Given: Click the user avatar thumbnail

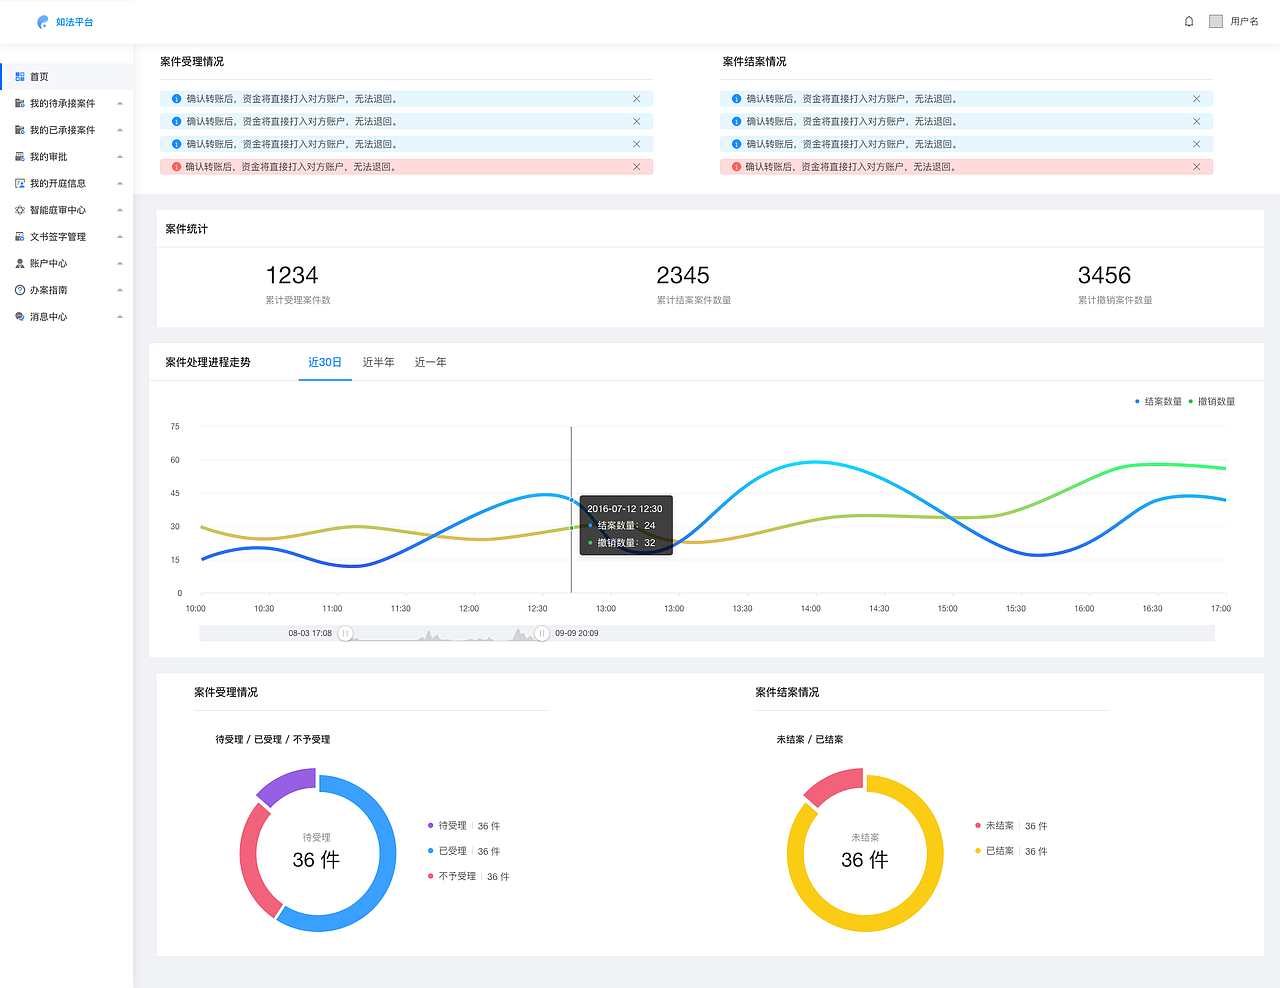Looking at the screenshot, I should pos(1216,21).
